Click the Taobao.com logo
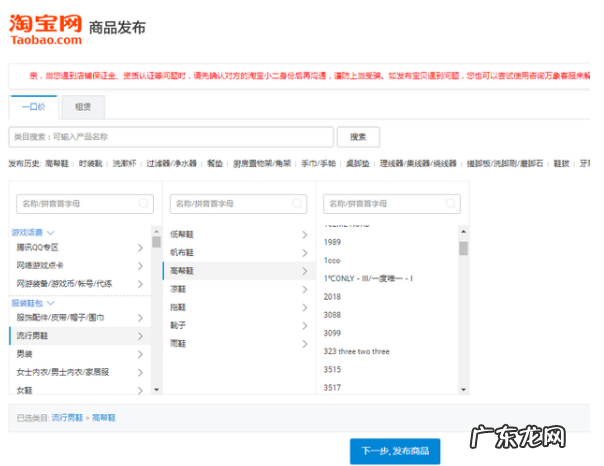The height and width of the screenshot is (466, 604). [46, 30]
